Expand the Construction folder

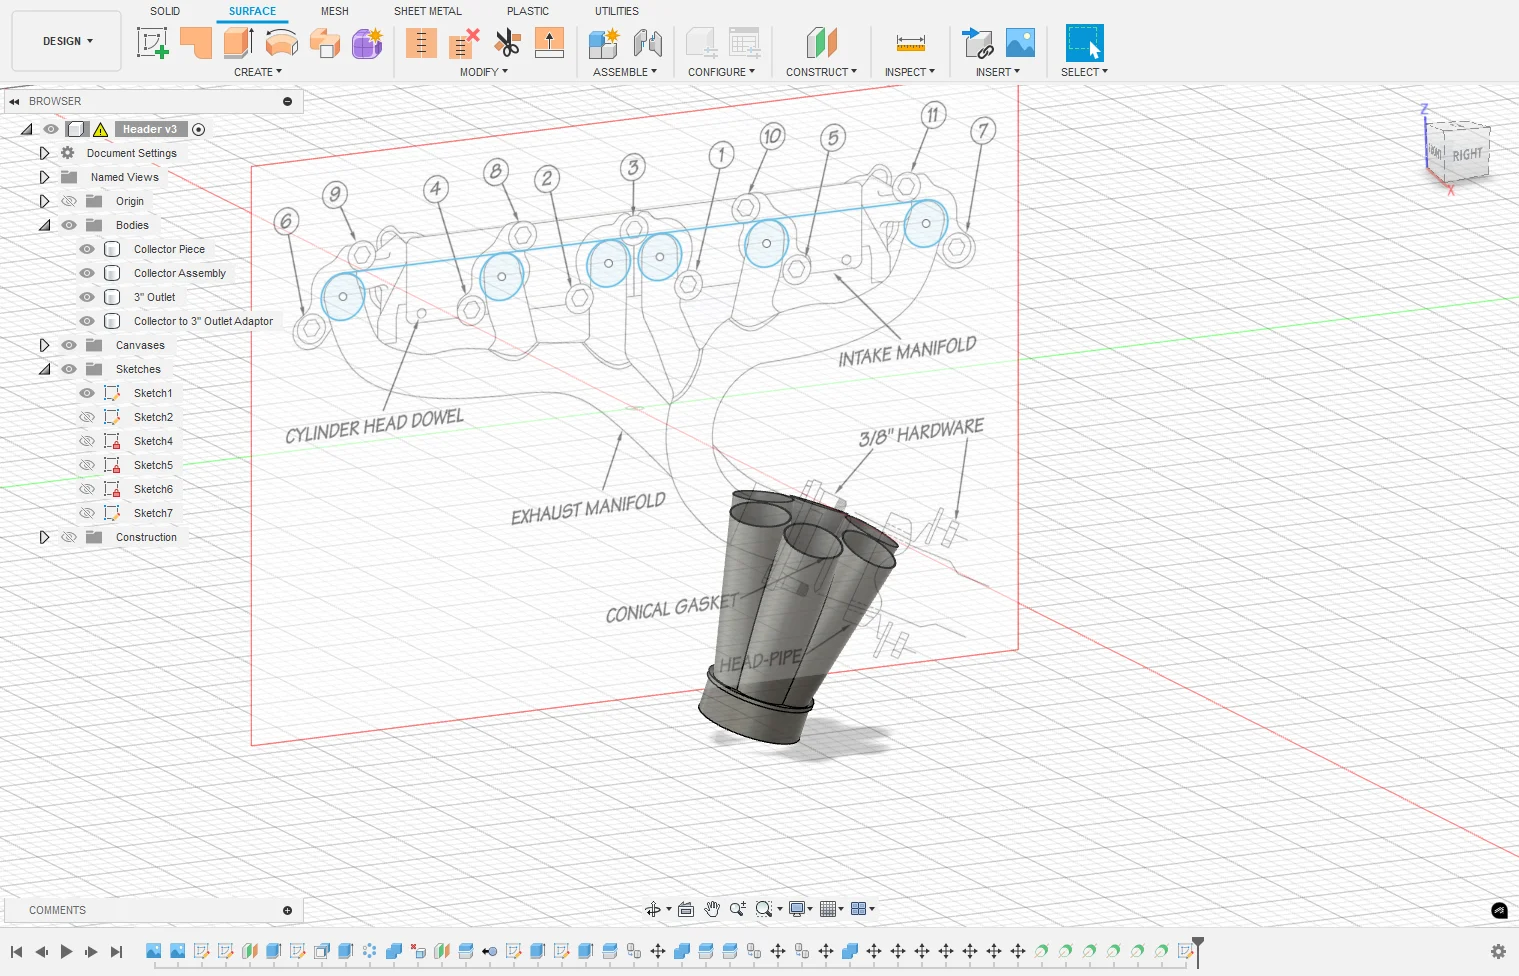(x=44, y=537)
